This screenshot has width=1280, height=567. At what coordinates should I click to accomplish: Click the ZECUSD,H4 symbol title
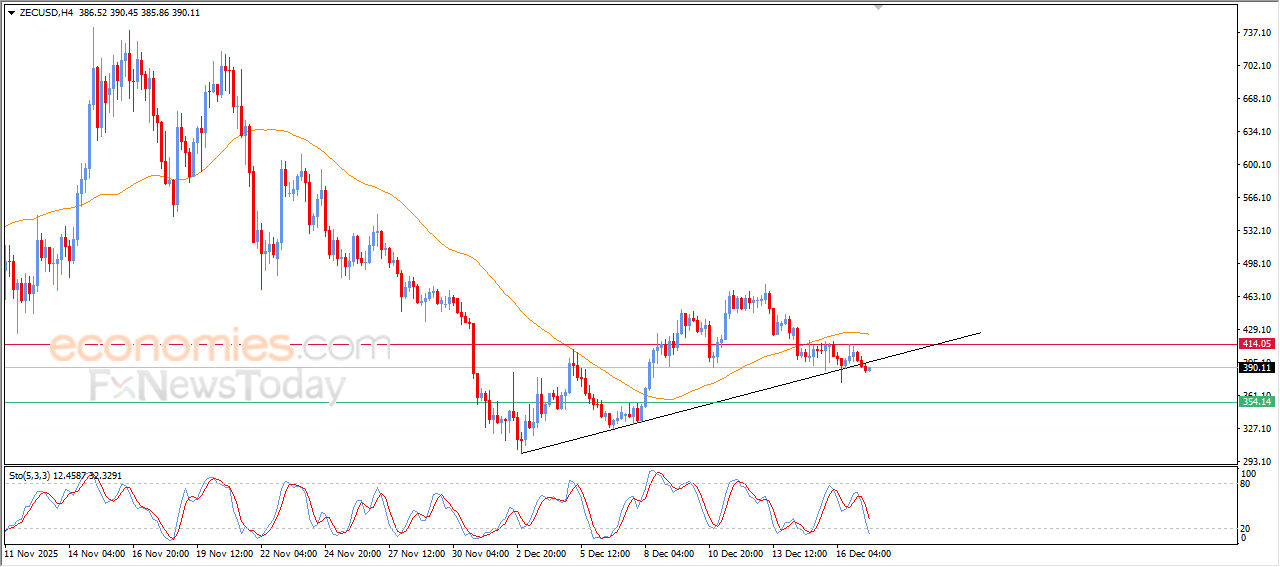point(46,13)
